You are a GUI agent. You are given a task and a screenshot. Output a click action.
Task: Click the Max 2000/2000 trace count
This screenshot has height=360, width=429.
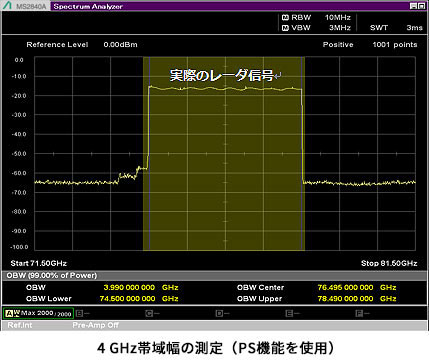[46, 313]
